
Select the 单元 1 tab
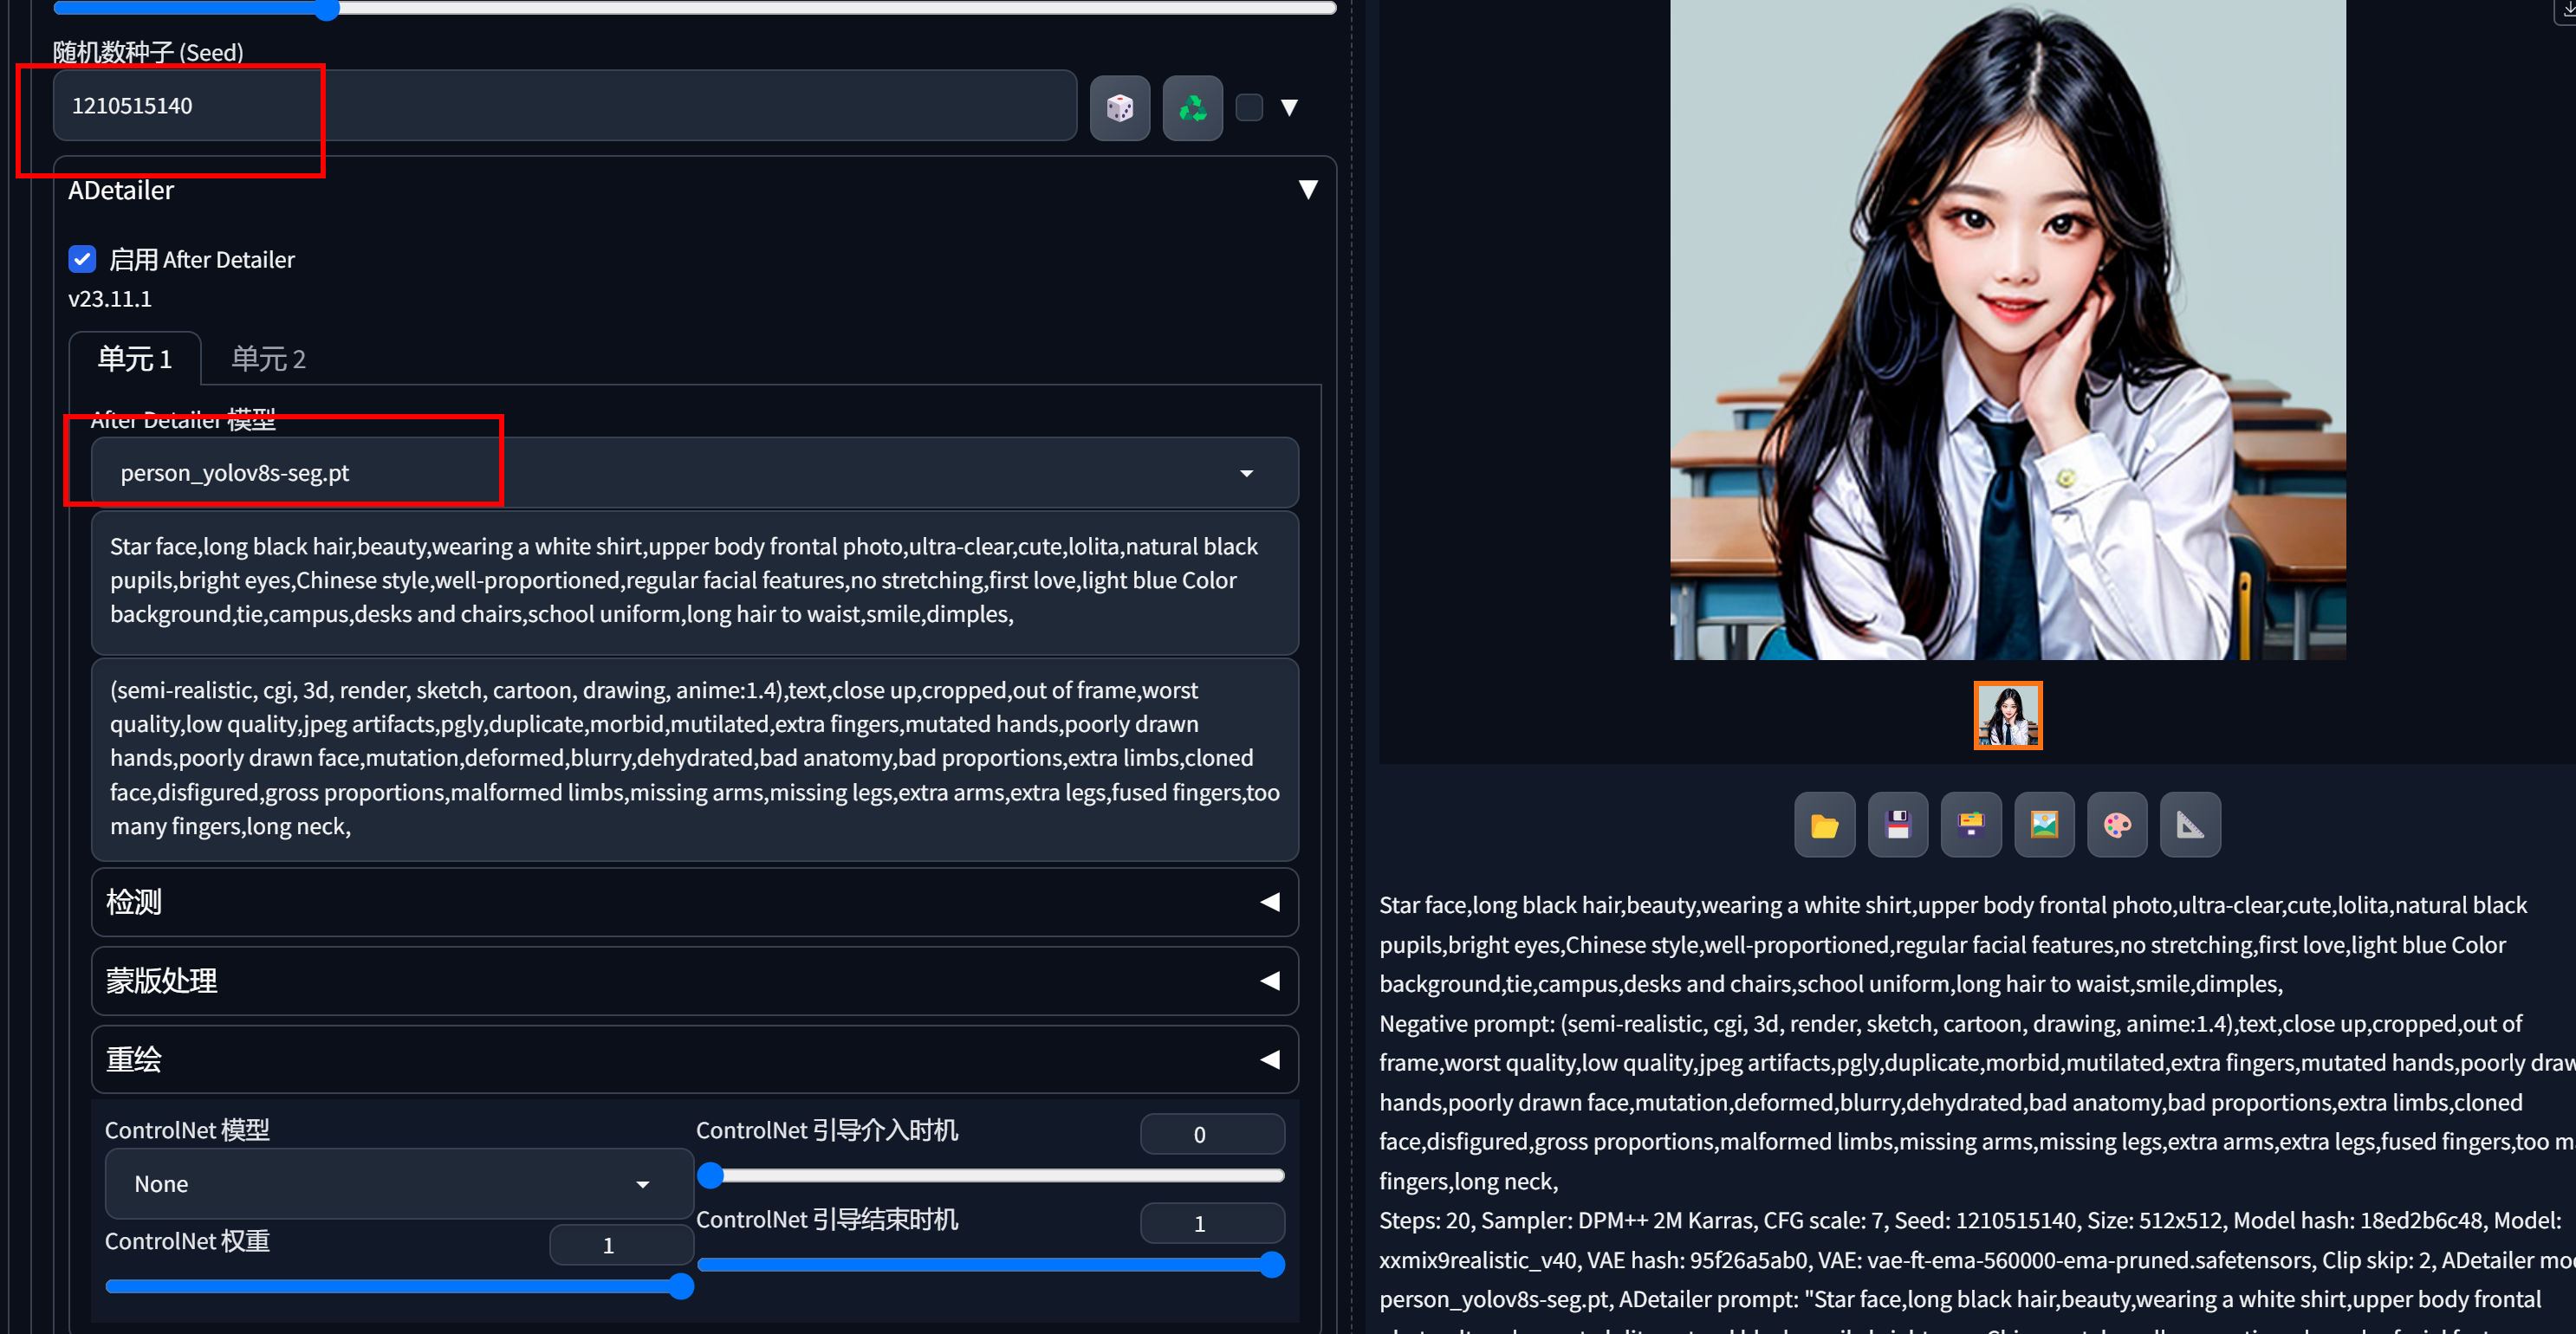pyautogui.click(x=134, y=359)
